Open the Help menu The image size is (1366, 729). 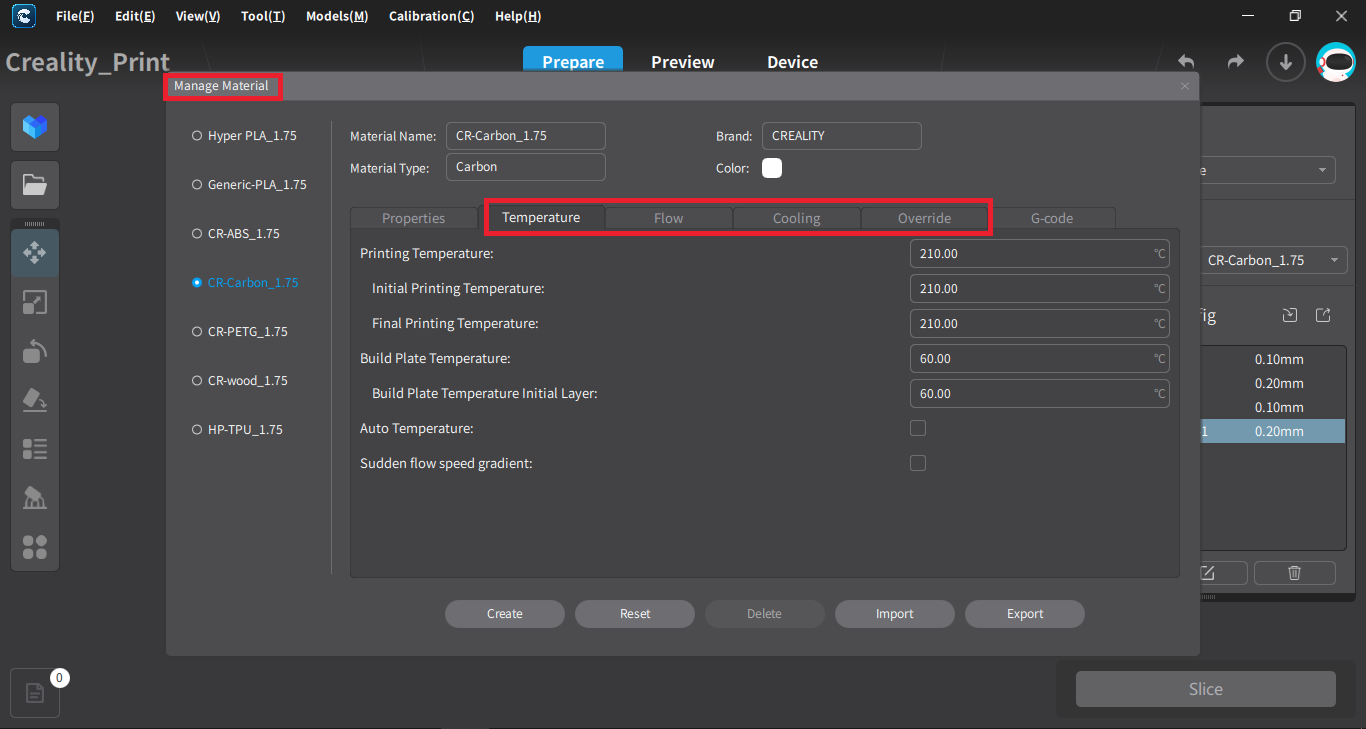pos(518,16)
